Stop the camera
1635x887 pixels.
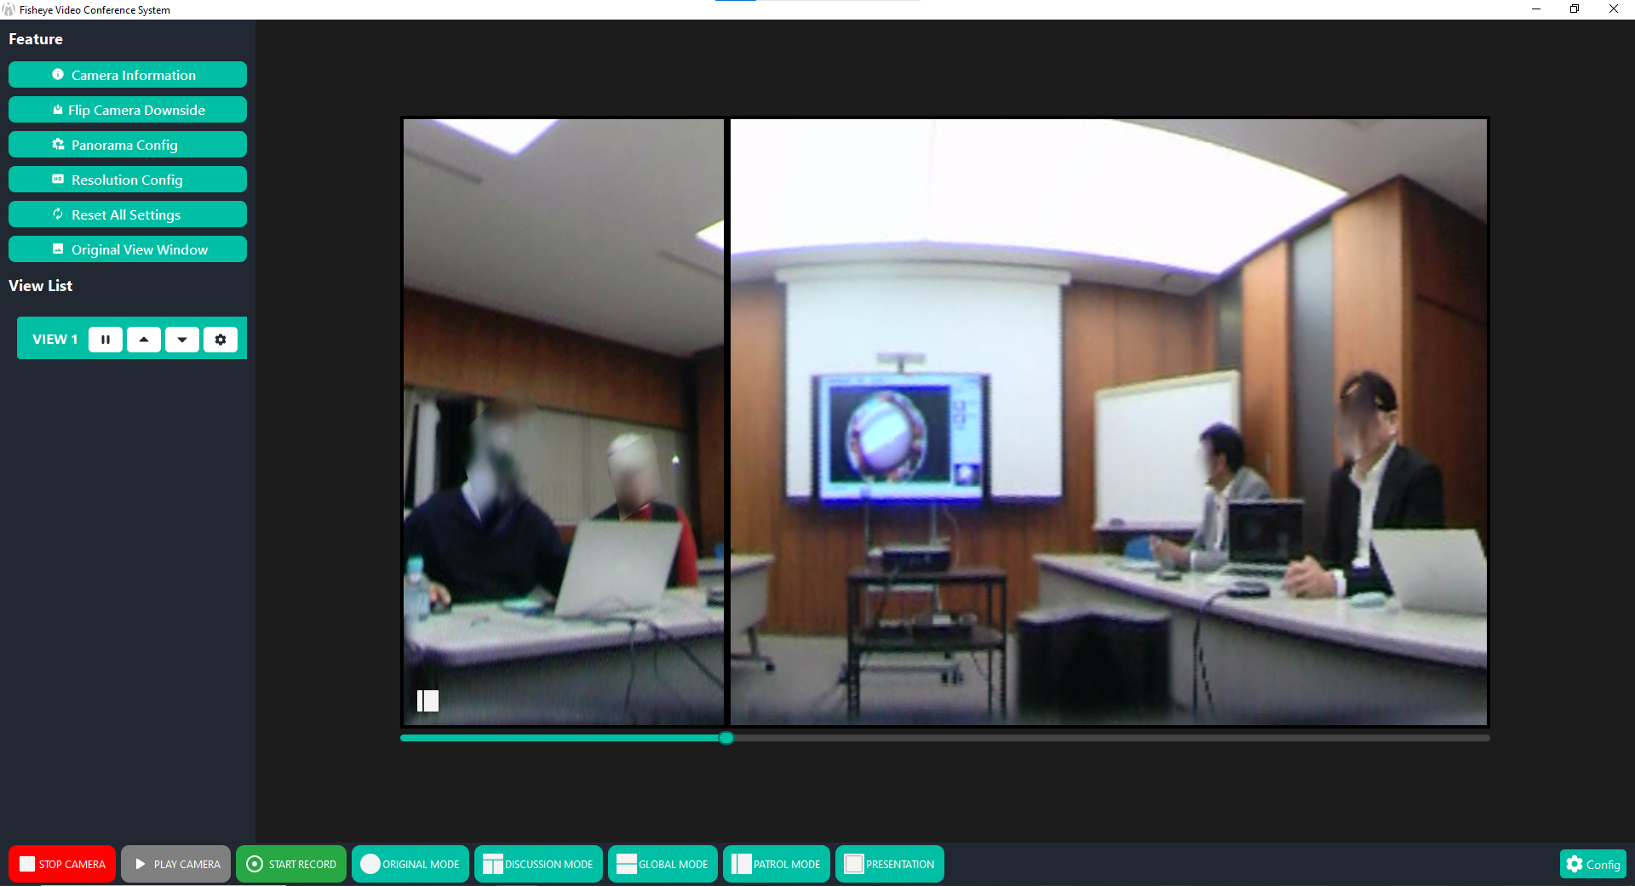[x=62, y=864]
